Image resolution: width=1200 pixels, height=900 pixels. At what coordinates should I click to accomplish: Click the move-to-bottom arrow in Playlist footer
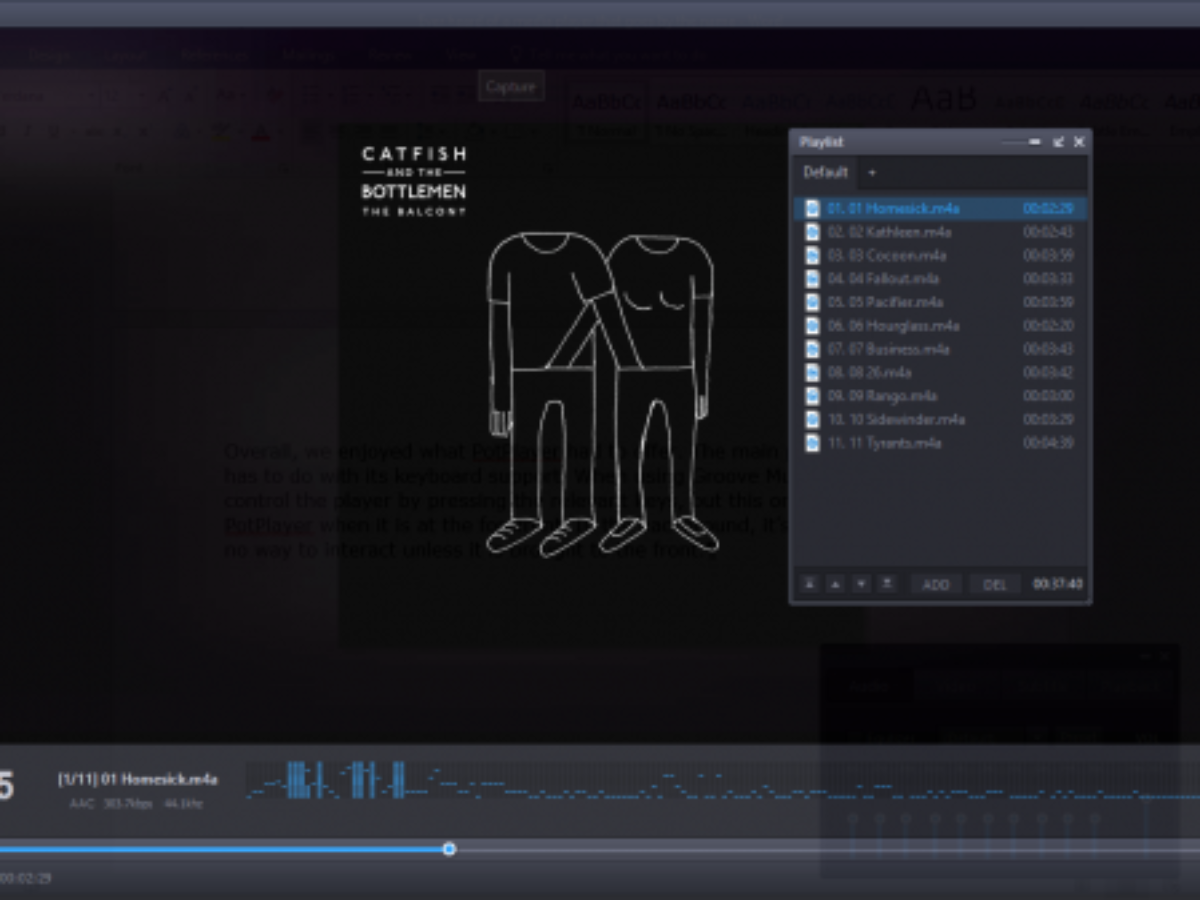886,584
